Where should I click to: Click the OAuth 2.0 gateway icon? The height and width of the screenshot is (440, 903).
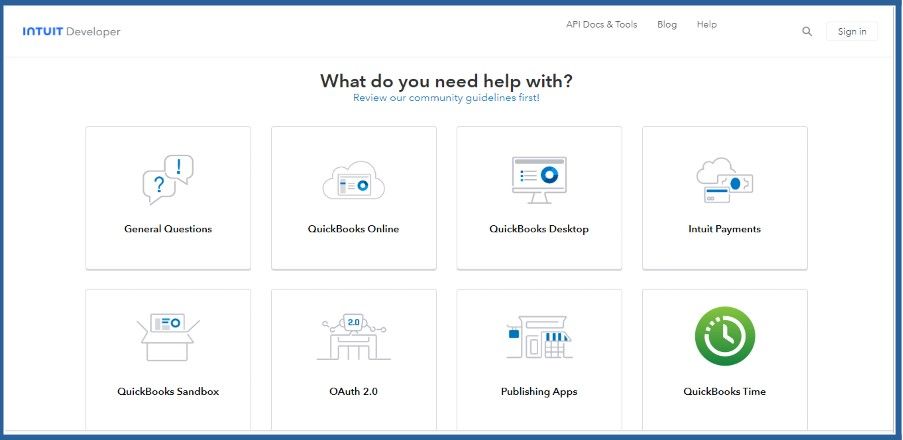point(354,337)
